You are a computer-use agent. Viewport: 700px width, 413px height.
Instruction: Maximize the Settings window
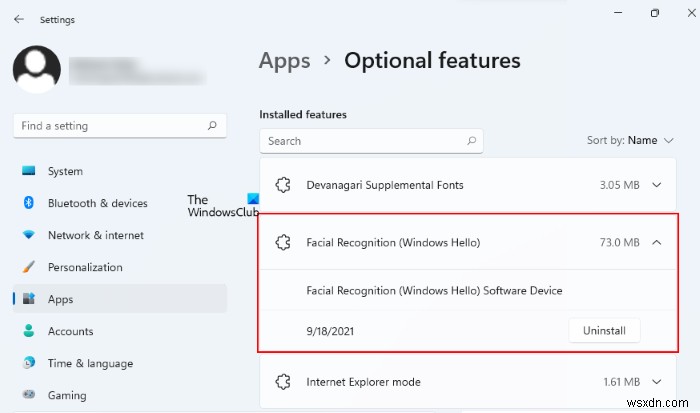pyautogui.click(x=654, y=13)
